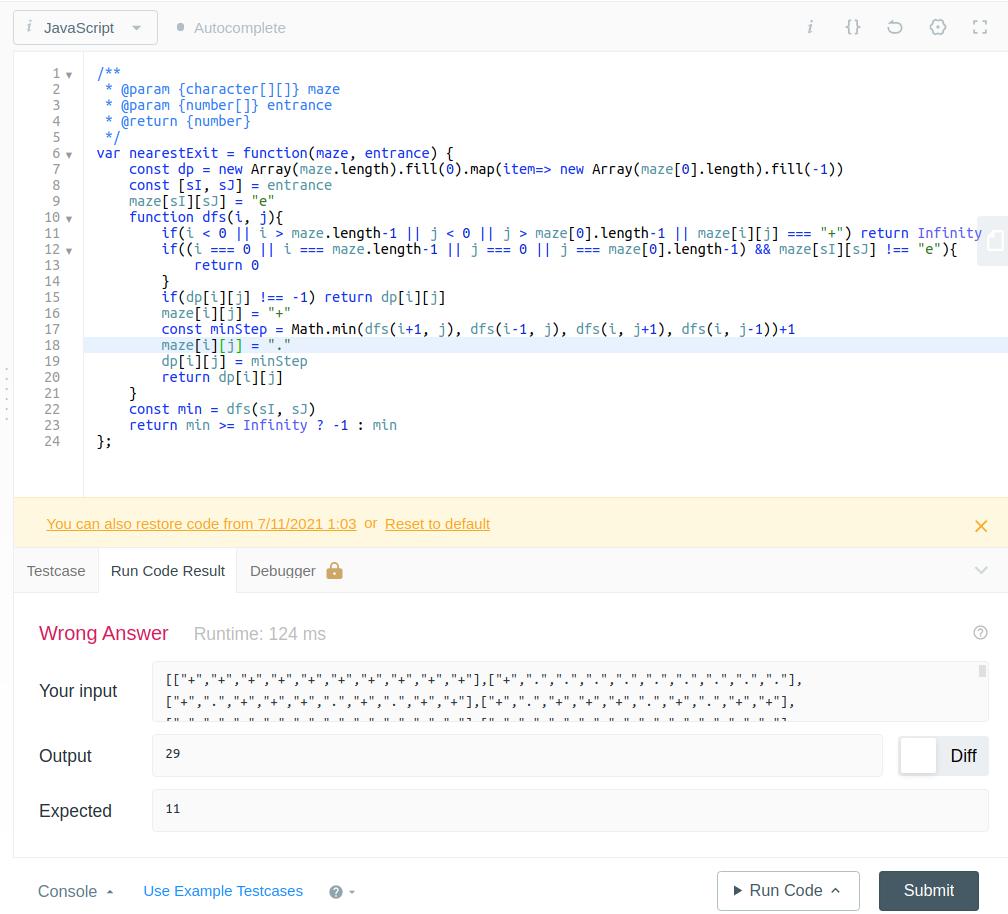1008x914 pixels.
Task: Open editor settings gear icon
Action: [938, 27]
